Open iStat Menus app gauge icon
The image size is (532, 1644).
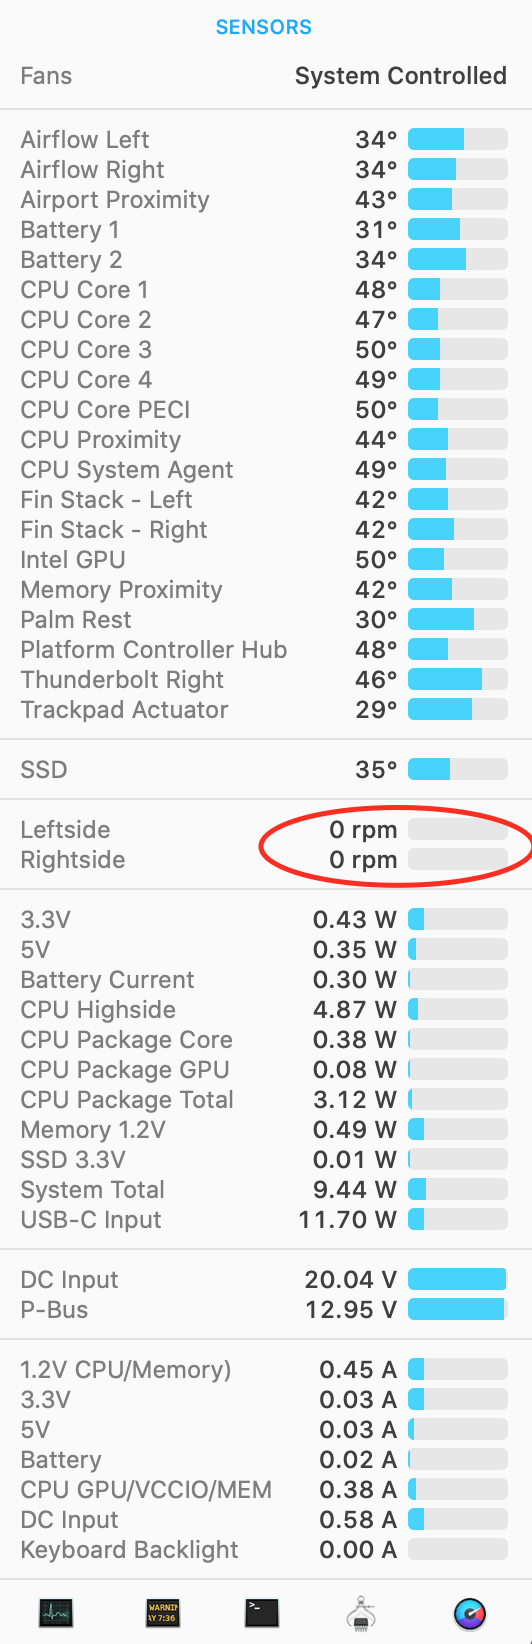coord(469,1613)
